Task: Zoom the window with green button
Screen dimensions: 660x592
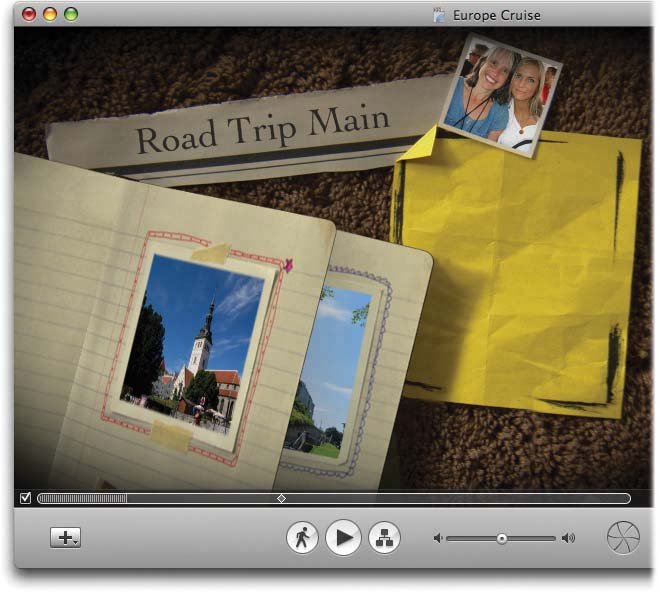Action: click(71, 14)
